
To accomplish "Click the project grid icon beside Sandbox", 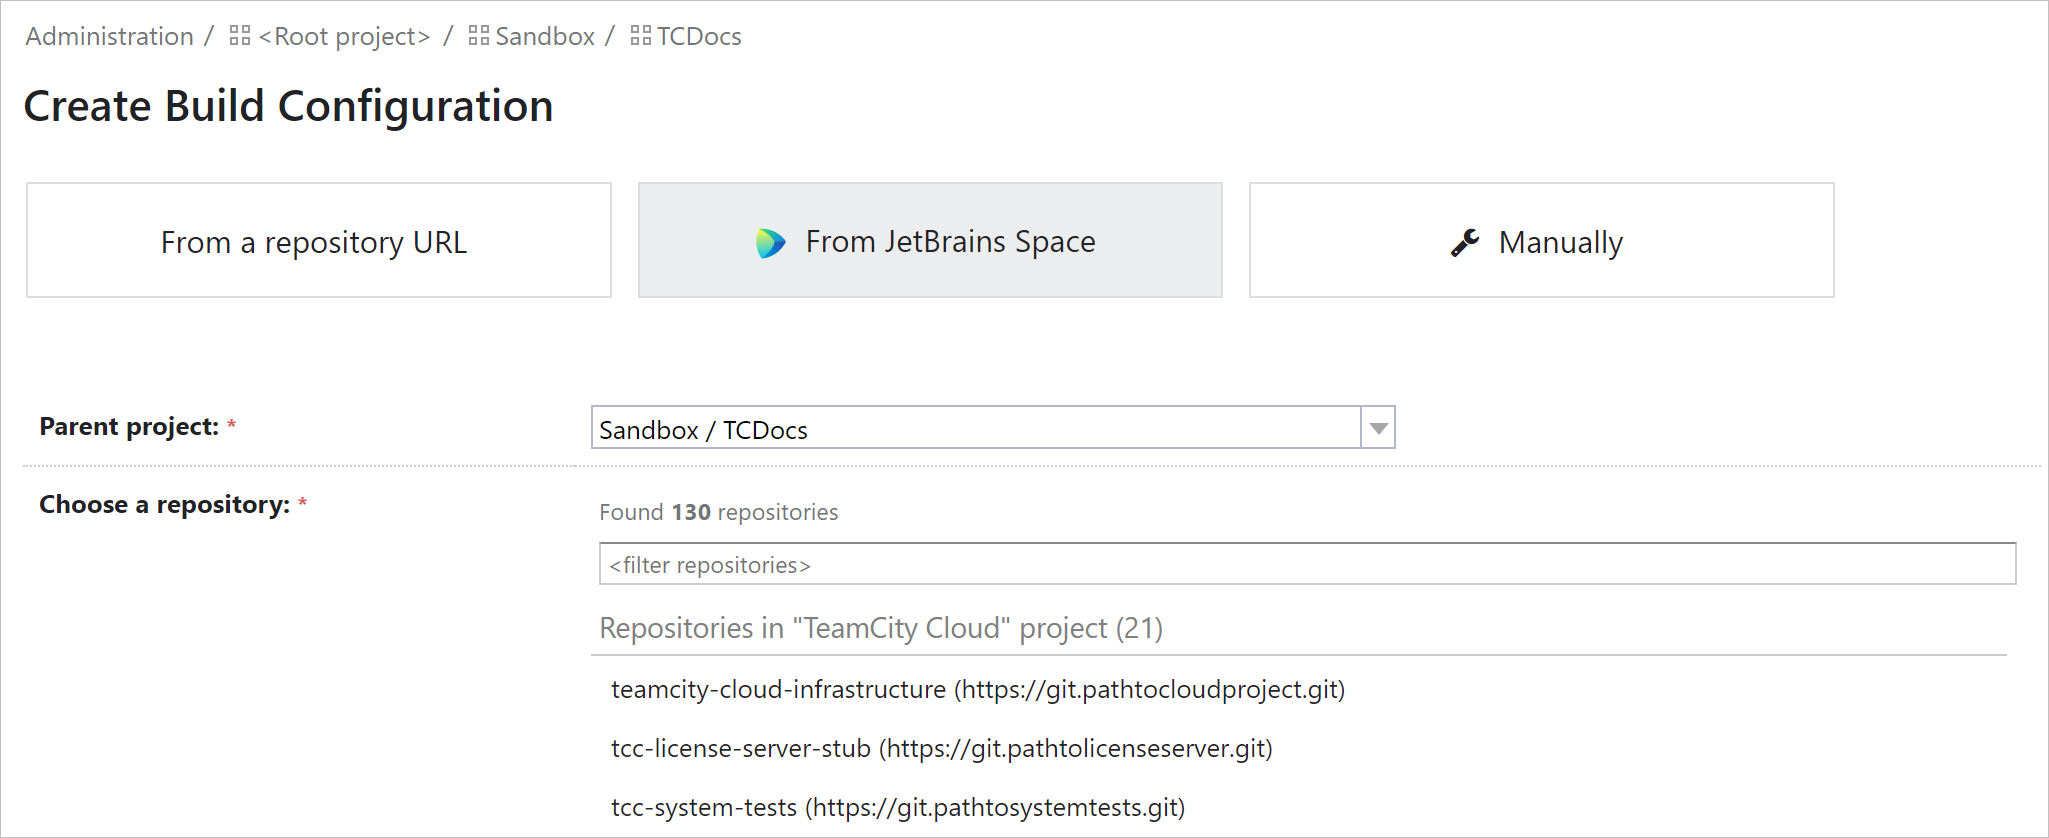I will [477, 34].
